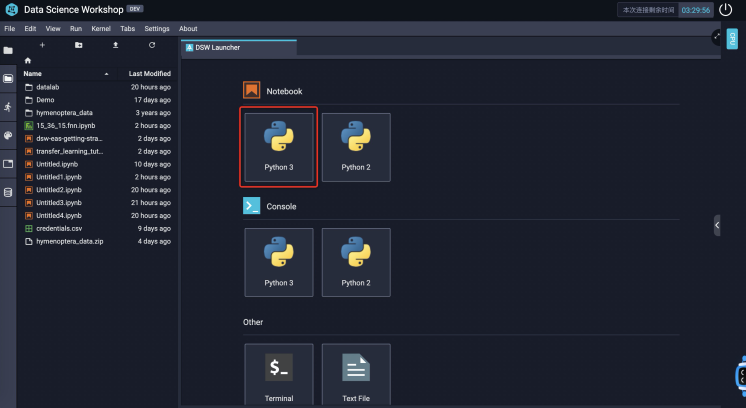Open the tabs panel sidebar icon
The width and height of the screenshot is (746, 408).
click(8, 164)
